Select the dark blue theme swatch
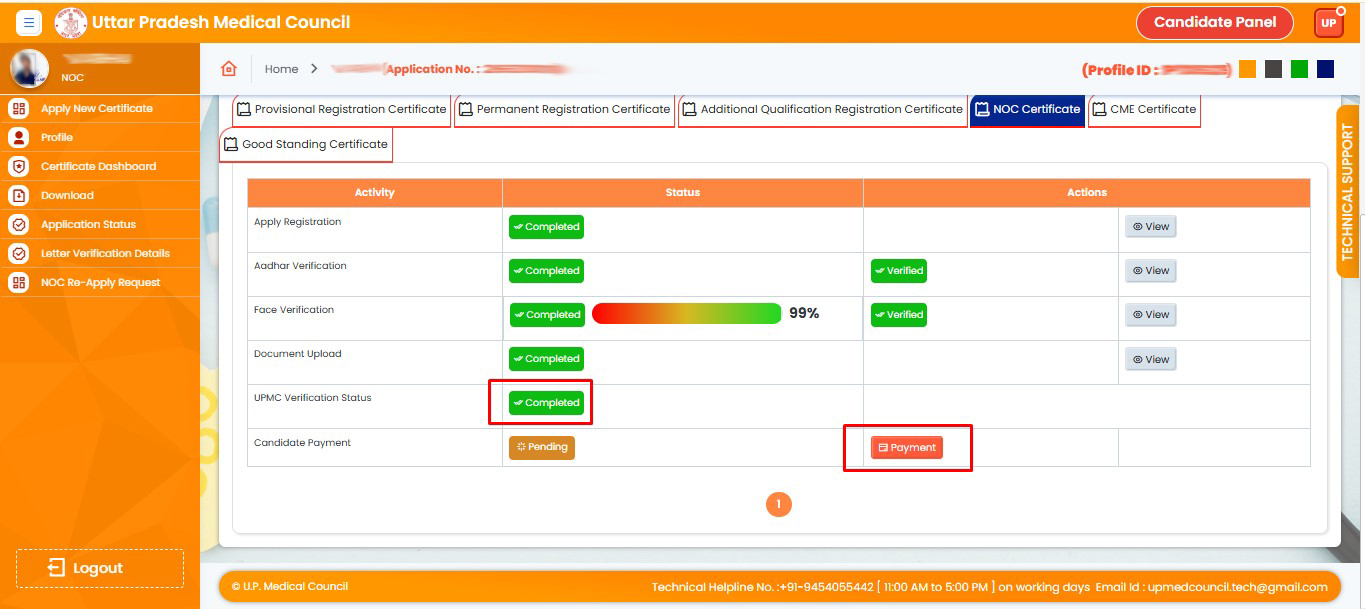This screenshot has height=609, width=1365. coord(1325,69)
